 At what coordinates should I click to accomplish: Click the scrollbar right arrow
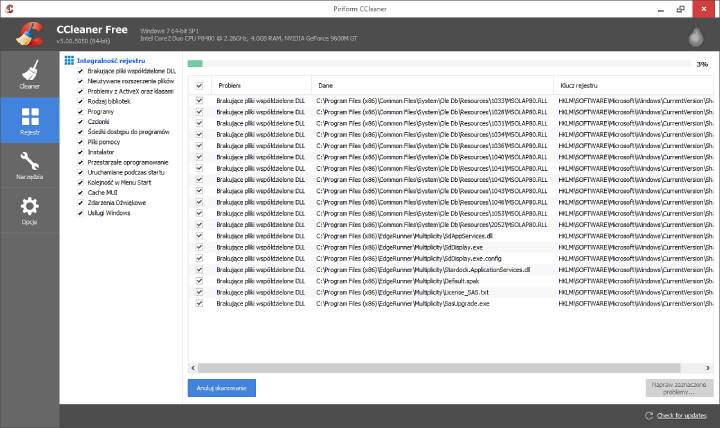[708, 368]
